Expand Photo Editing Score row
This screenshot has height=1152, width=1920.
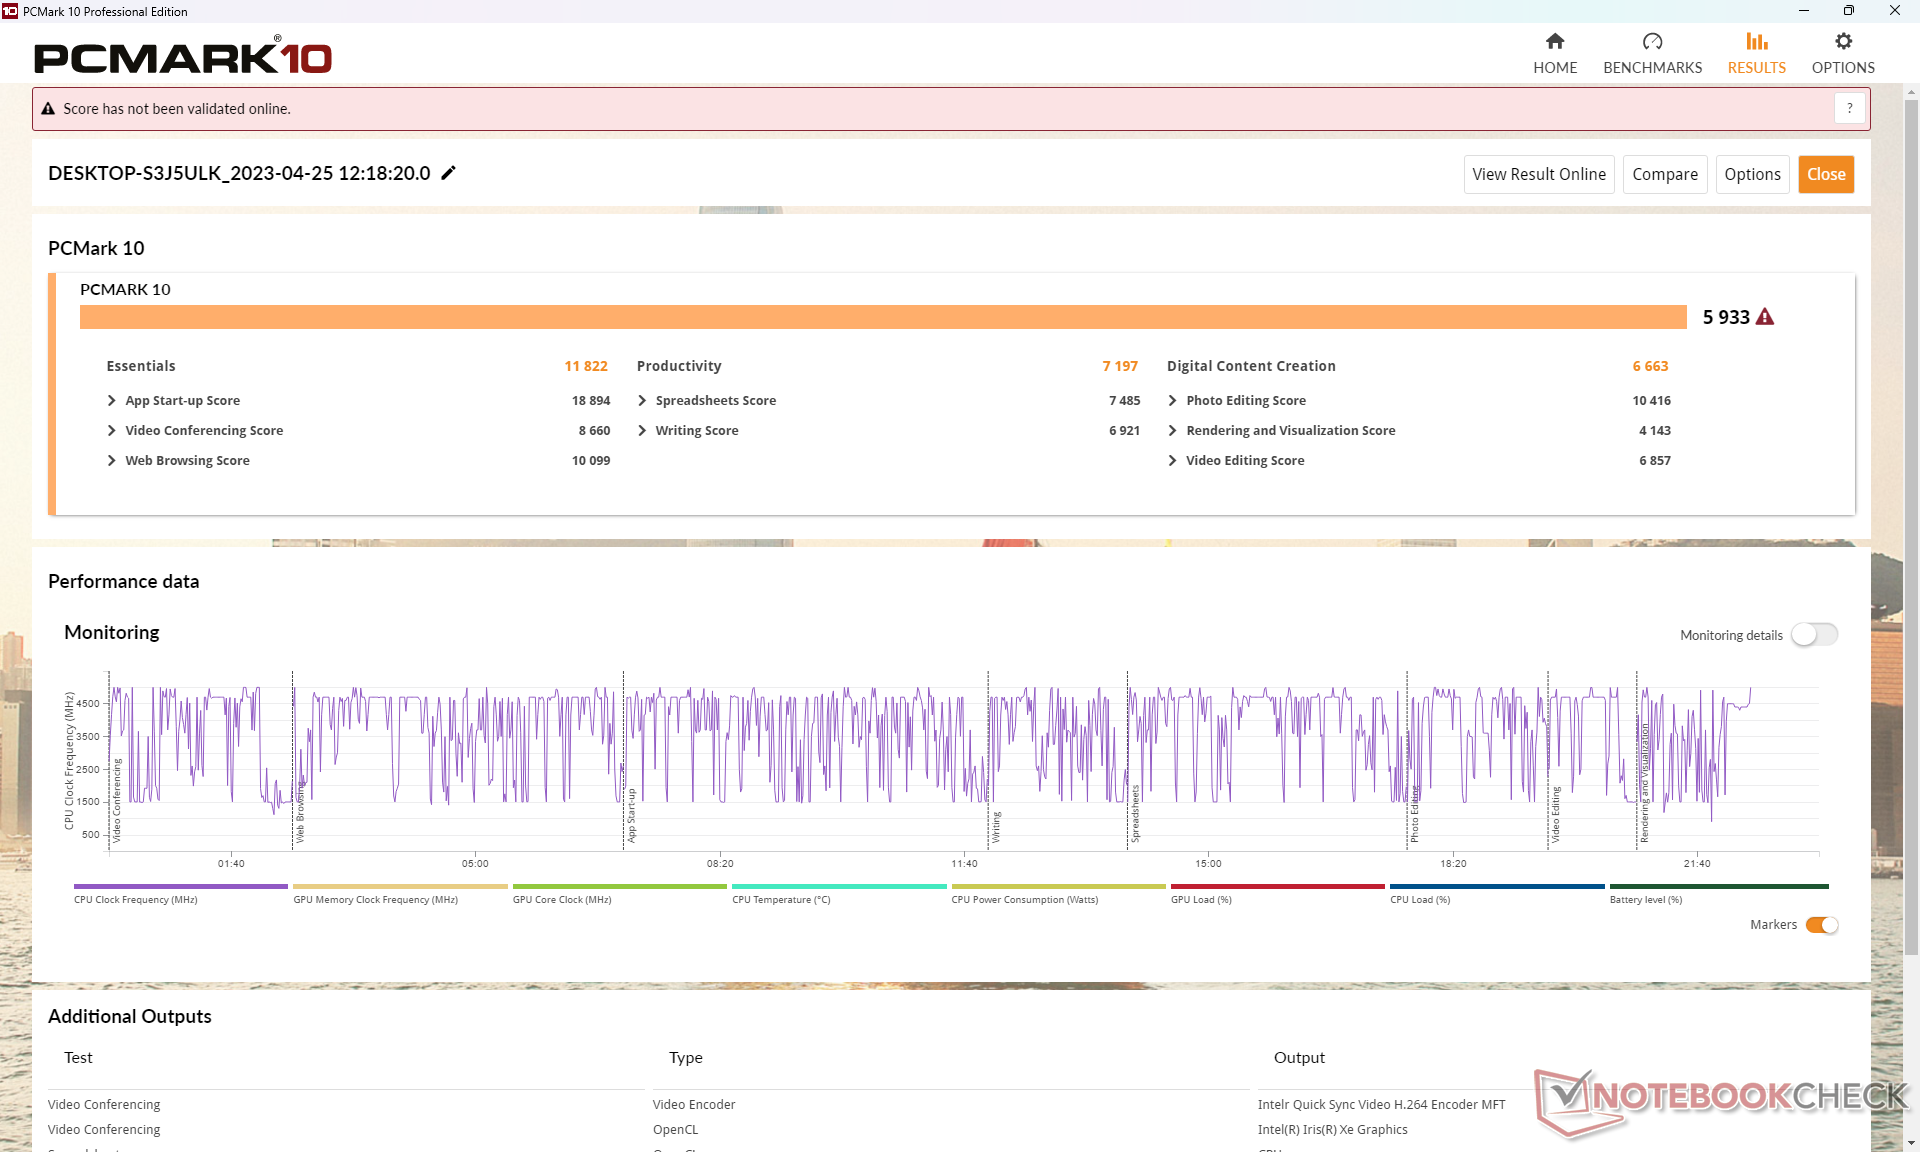point(1172,400)
